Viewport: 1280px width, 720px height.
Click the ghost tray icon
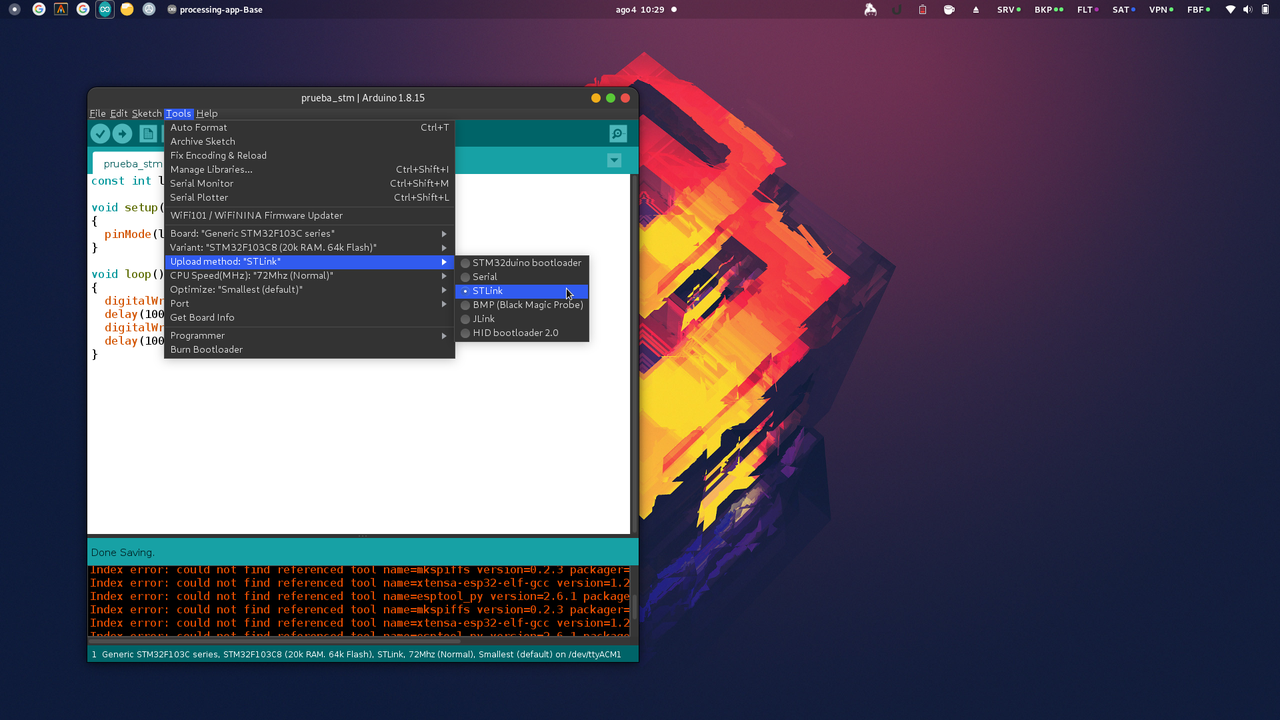[870, 9]
